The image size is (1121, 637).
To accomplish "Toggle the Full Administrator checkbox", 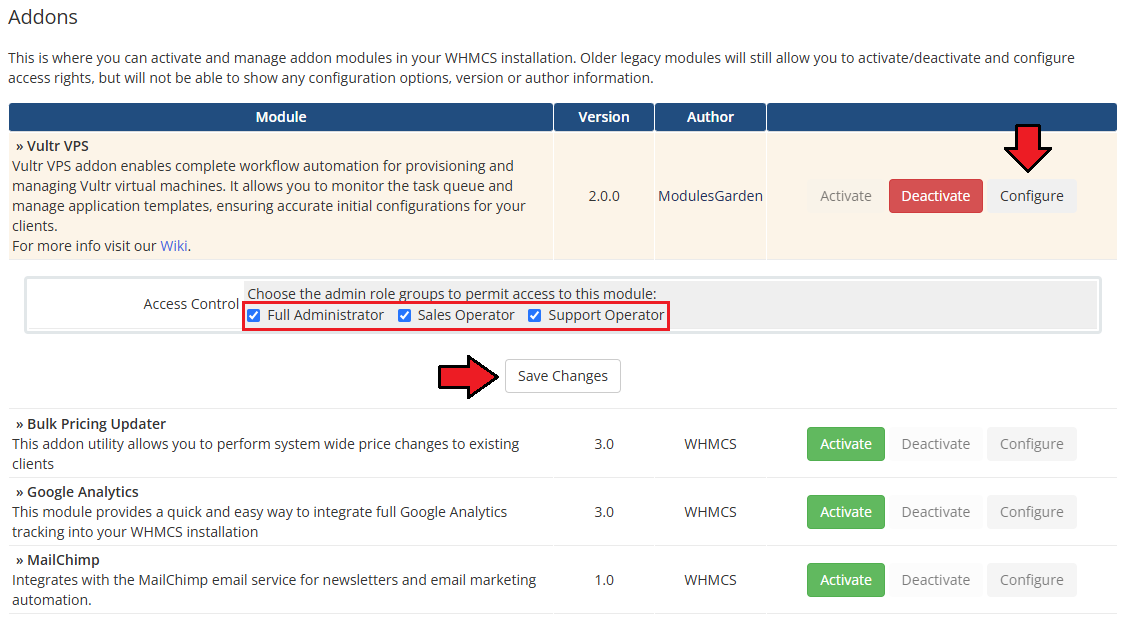I will click(x=254, y=315).
